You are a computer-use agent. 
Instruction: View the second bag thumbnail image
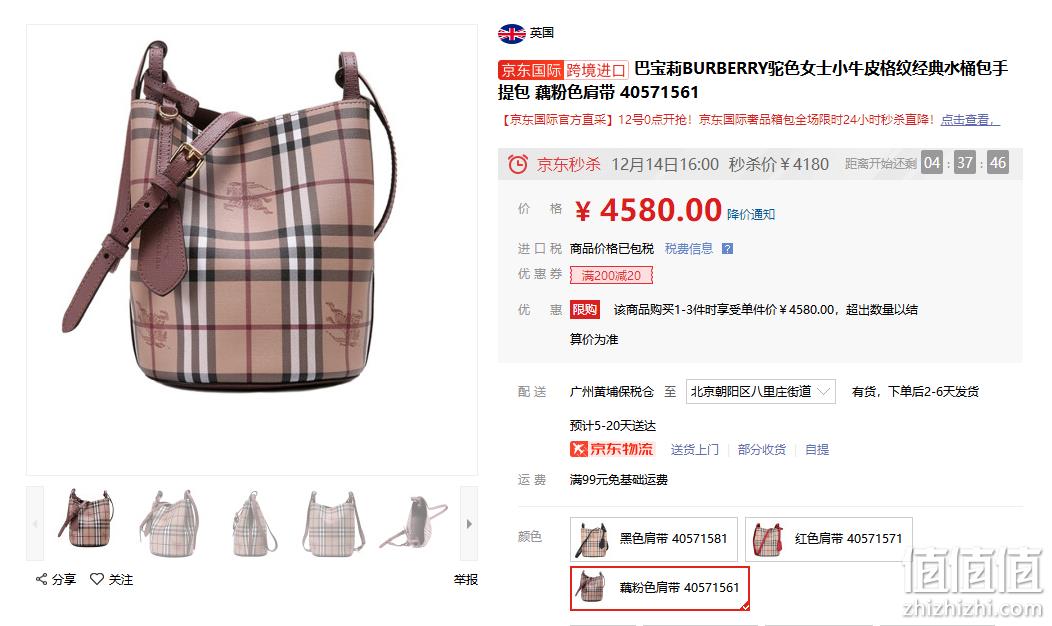pos(169,523)
